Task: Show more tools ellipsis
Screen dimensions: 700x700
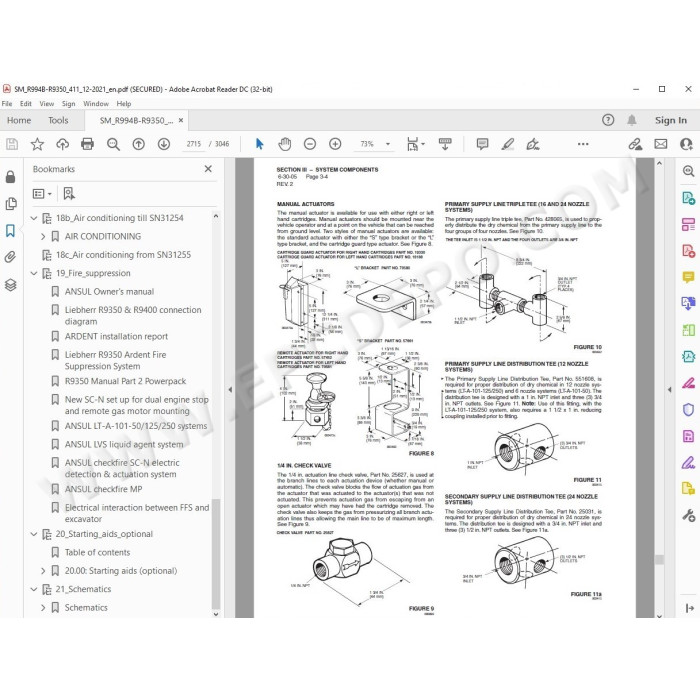Action: (583, 144)
